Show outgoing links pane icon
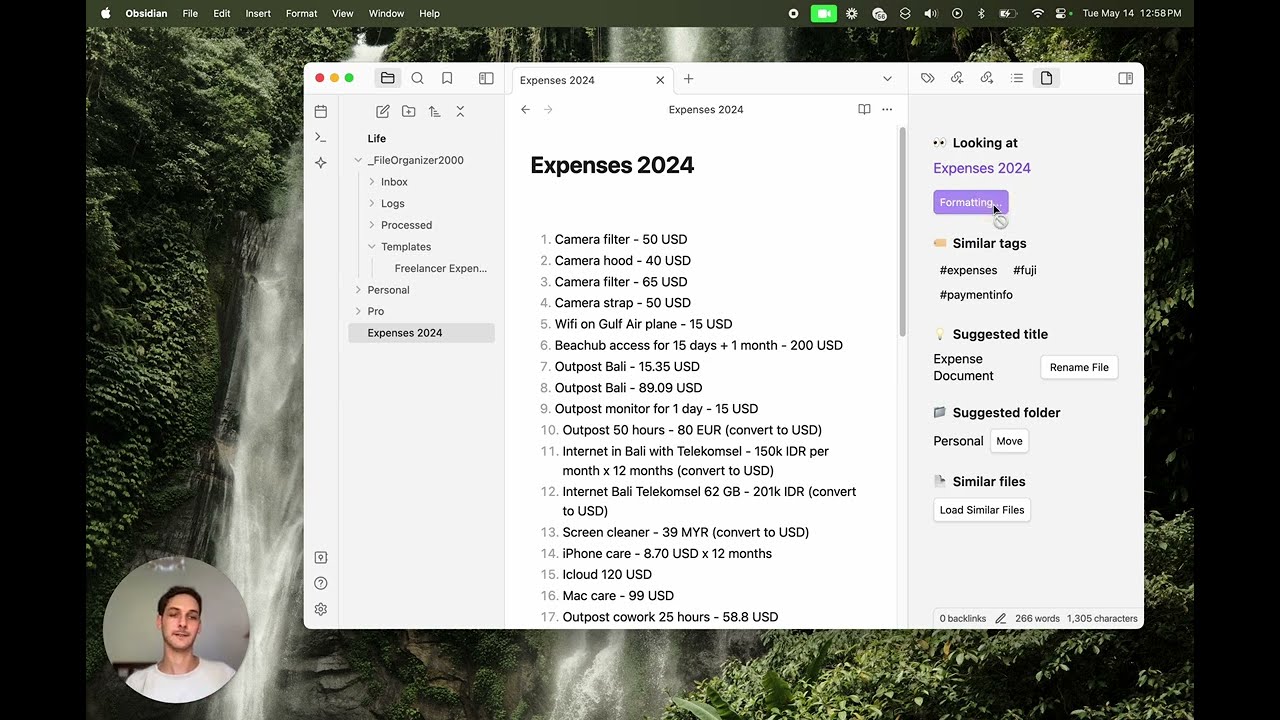 tap(987, 78)
